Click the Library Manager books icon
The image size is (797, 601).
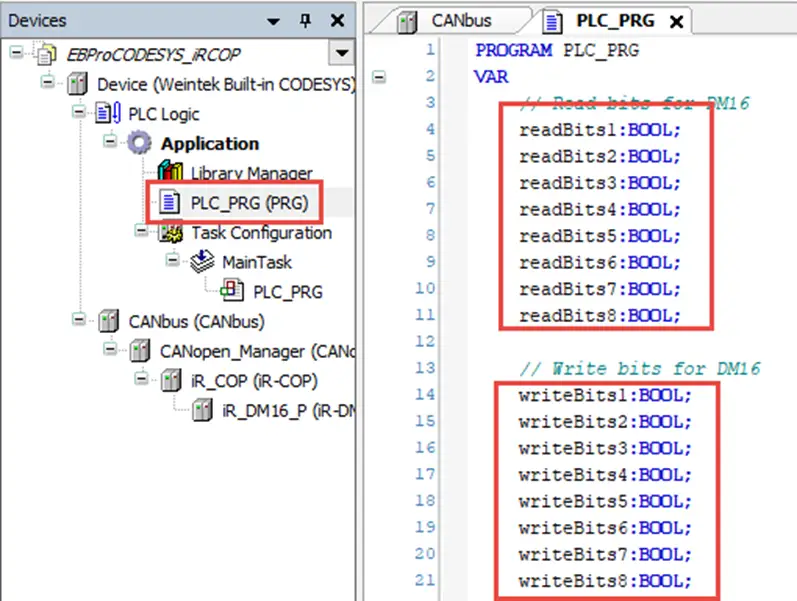(x=170, y=171)
